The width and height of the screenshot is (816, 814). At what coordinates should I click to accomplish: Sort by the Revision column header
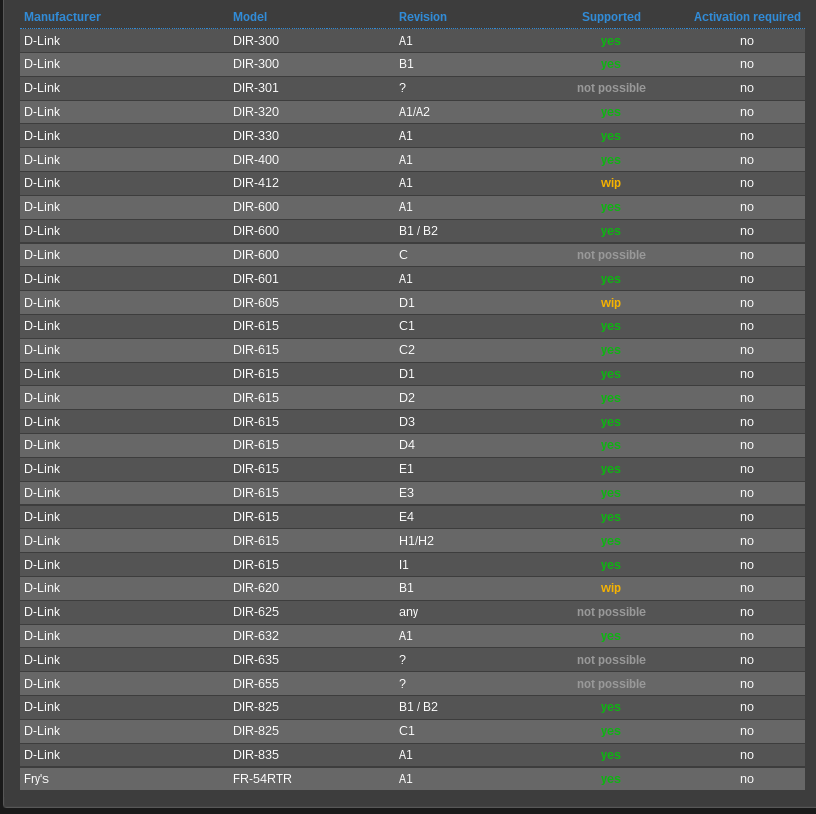tap(423, 17)
